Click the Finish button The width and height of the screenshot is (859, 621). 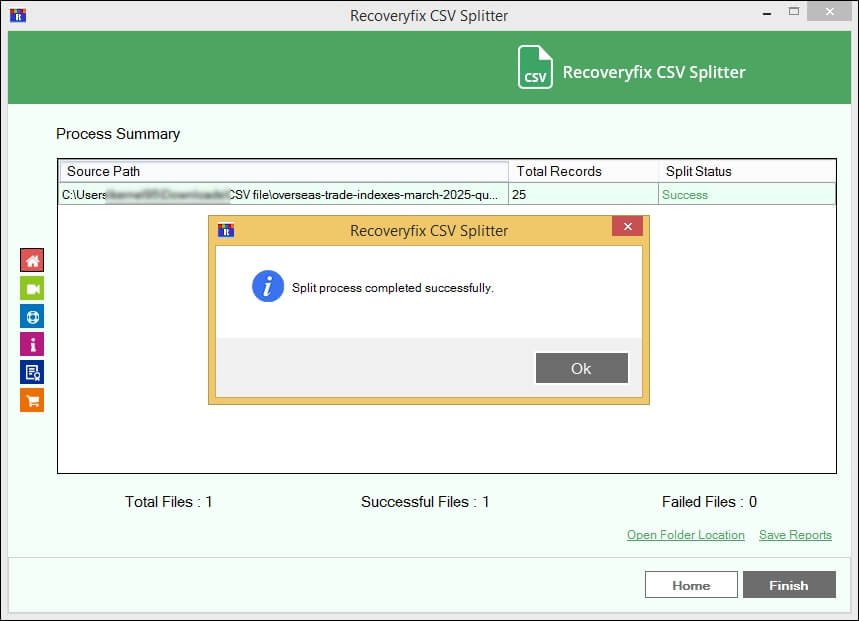click(x=789, y=585)
